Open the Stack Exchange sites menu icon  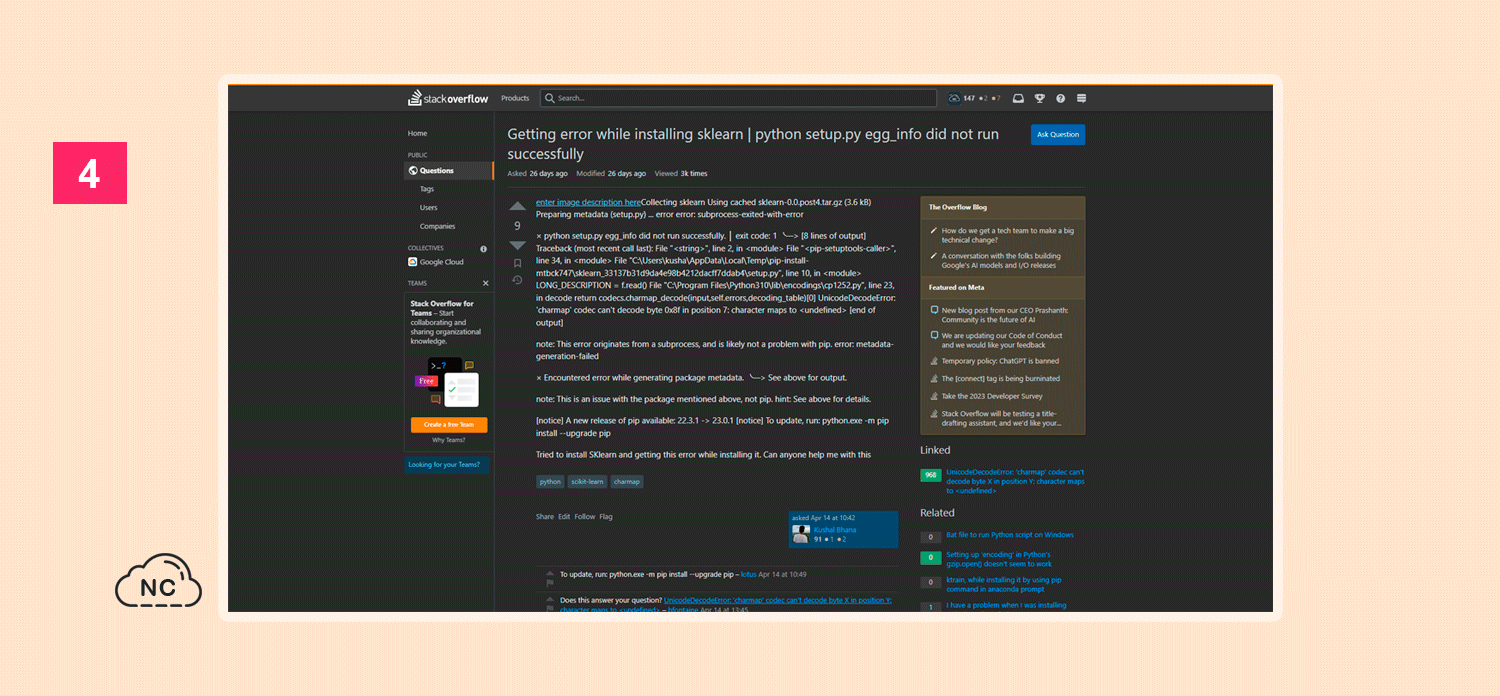1081,98
